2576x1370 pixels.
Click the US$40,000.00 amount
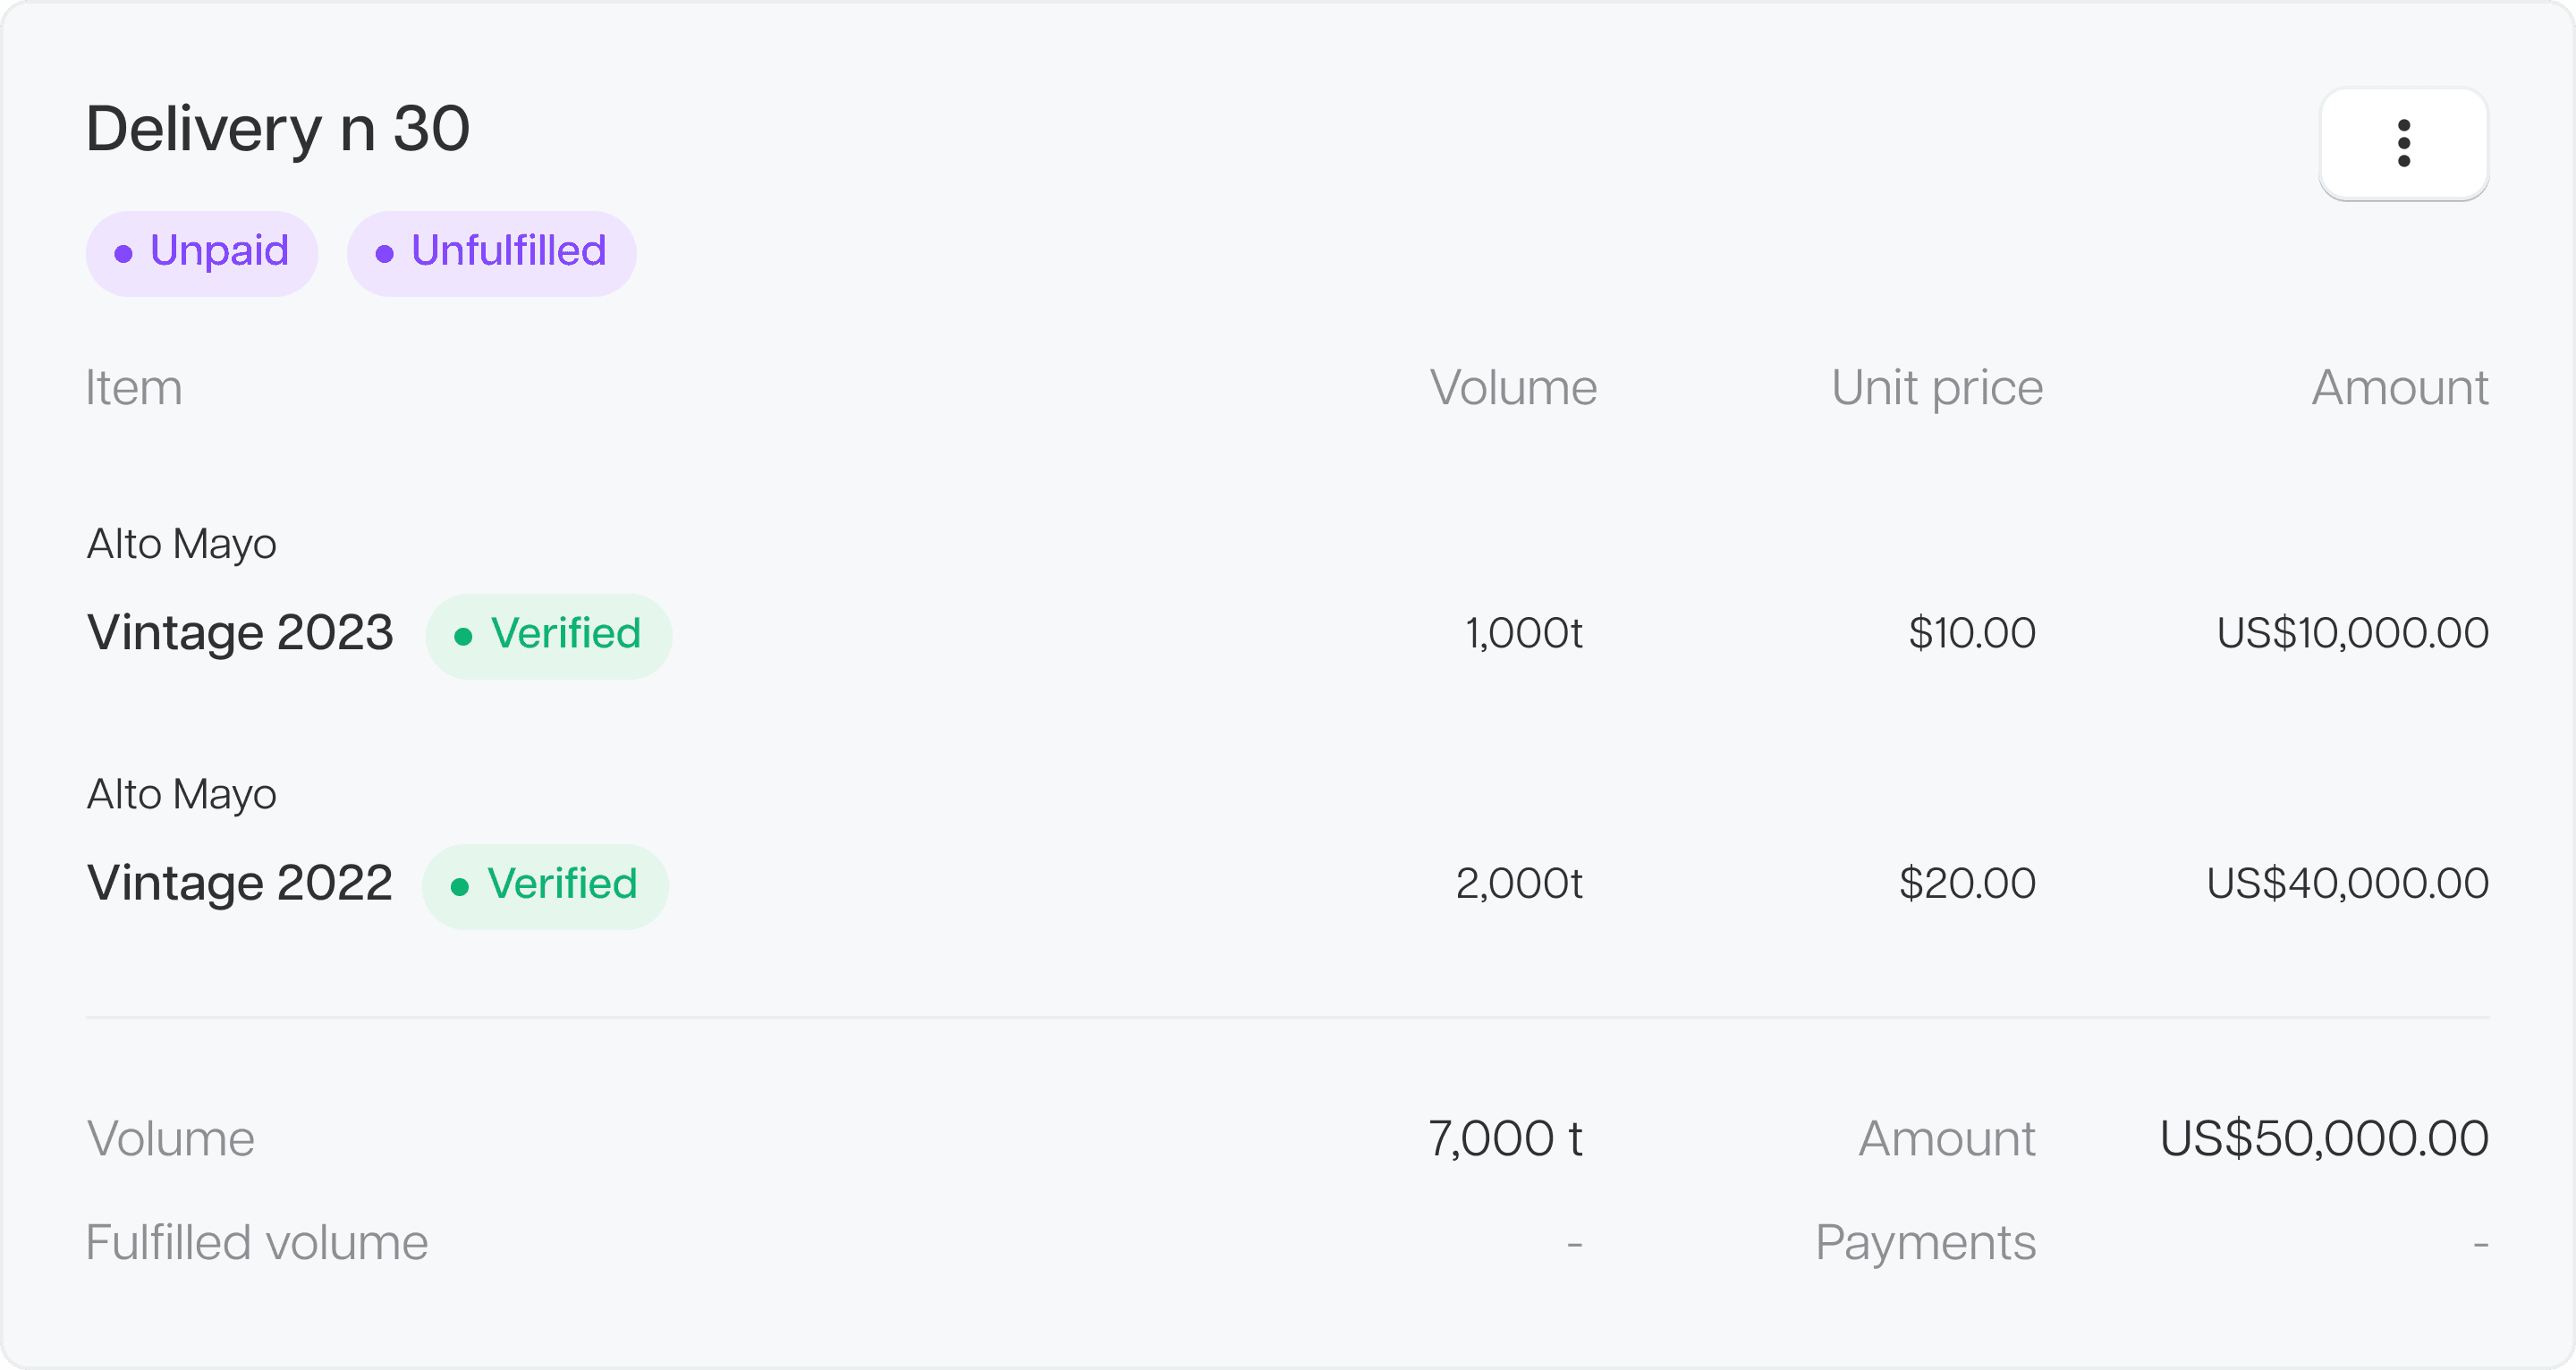click(x=2348, y=883)
